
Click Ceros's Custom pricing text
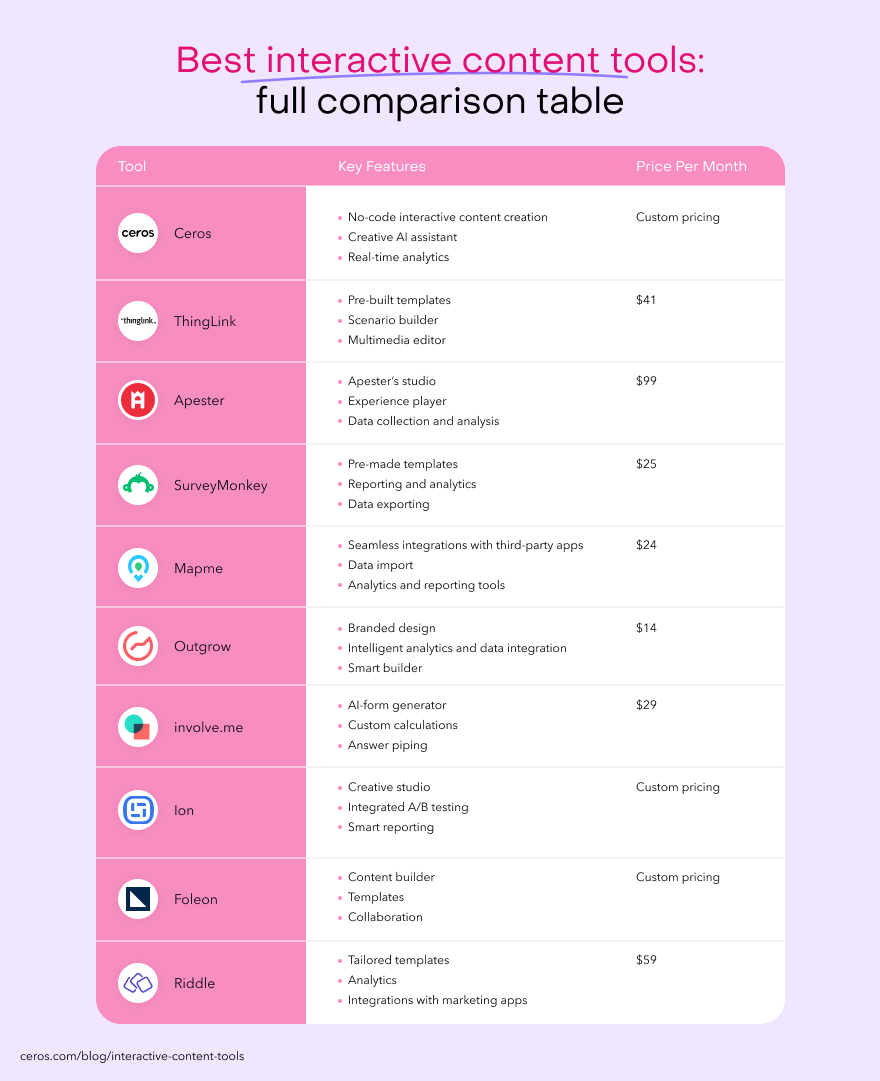[x=677, y=217]
